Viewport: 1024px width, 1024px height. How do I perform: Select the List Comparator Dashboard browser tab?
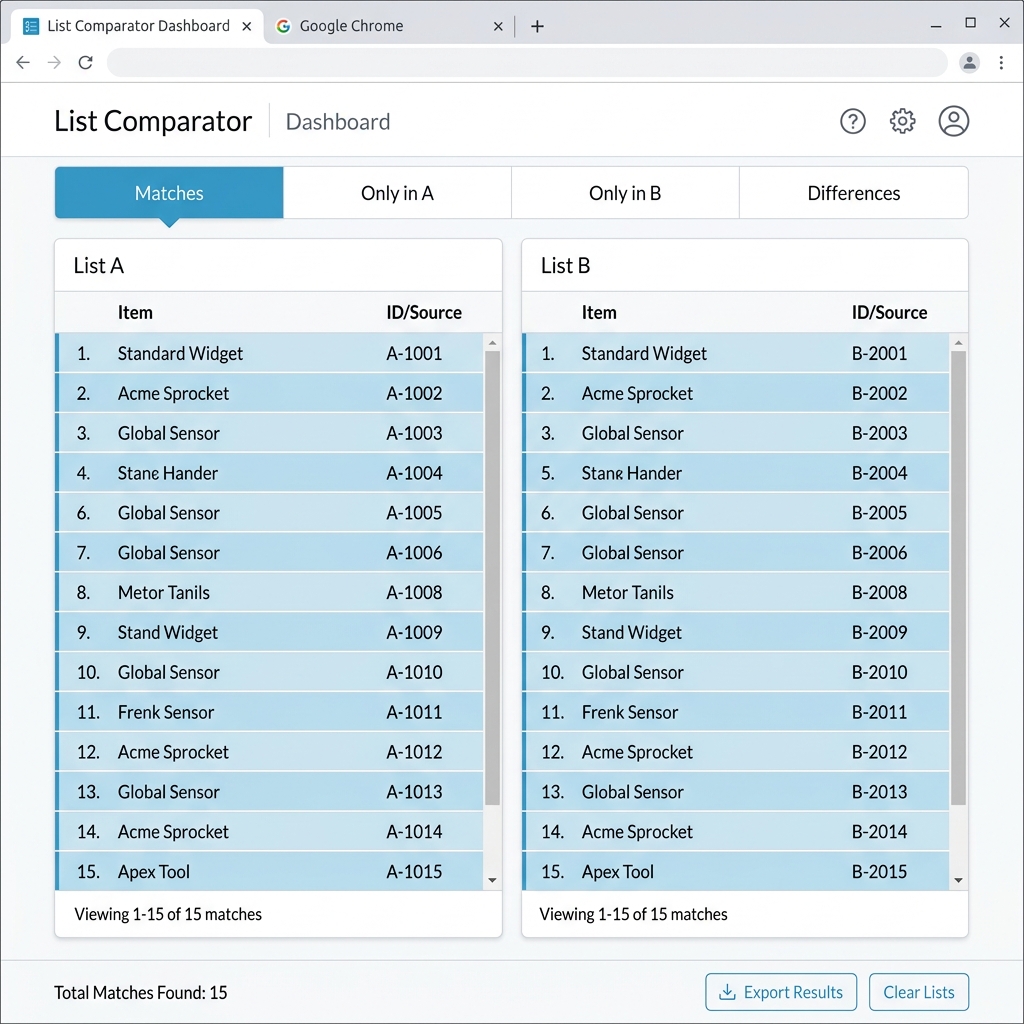137,26
